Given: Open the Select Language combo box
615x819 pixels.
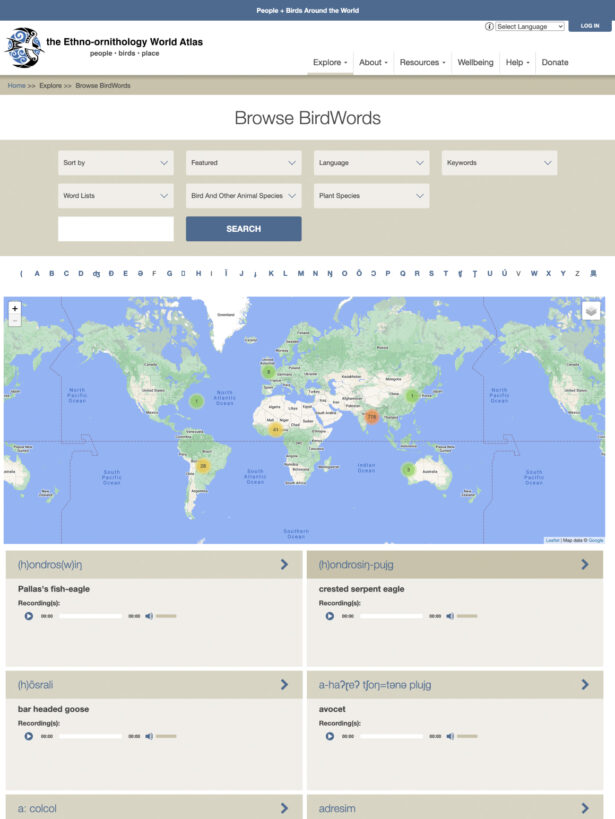Looking at the screenshot, I should [530, 26].
